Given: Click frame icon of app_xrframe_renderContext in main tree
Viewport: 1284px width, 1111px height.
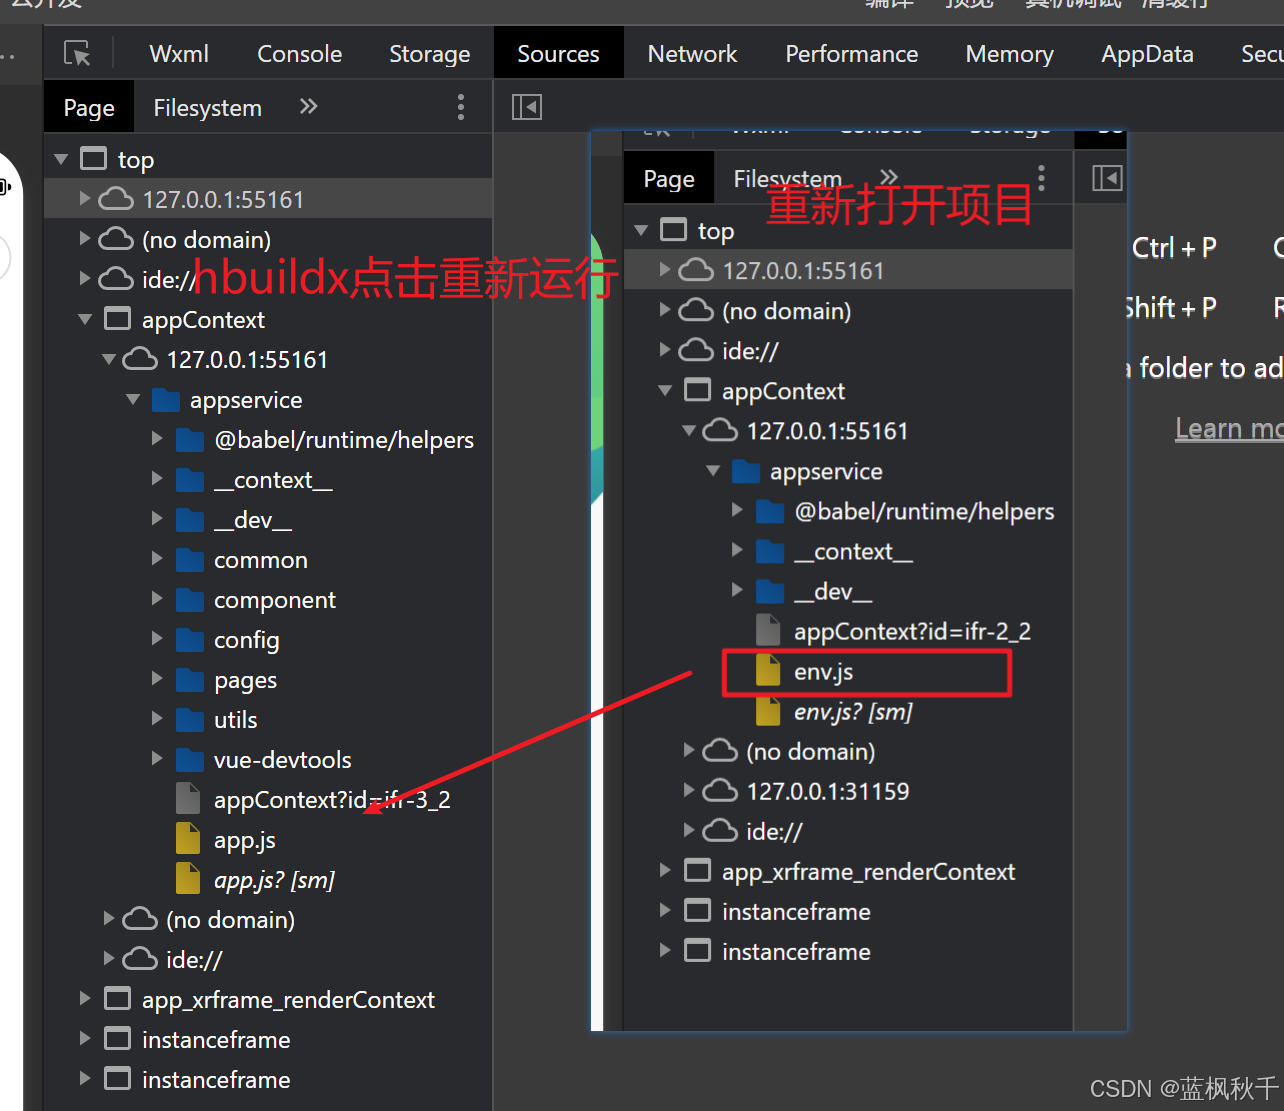Looking at the screenshot, I should pos(117,999).
